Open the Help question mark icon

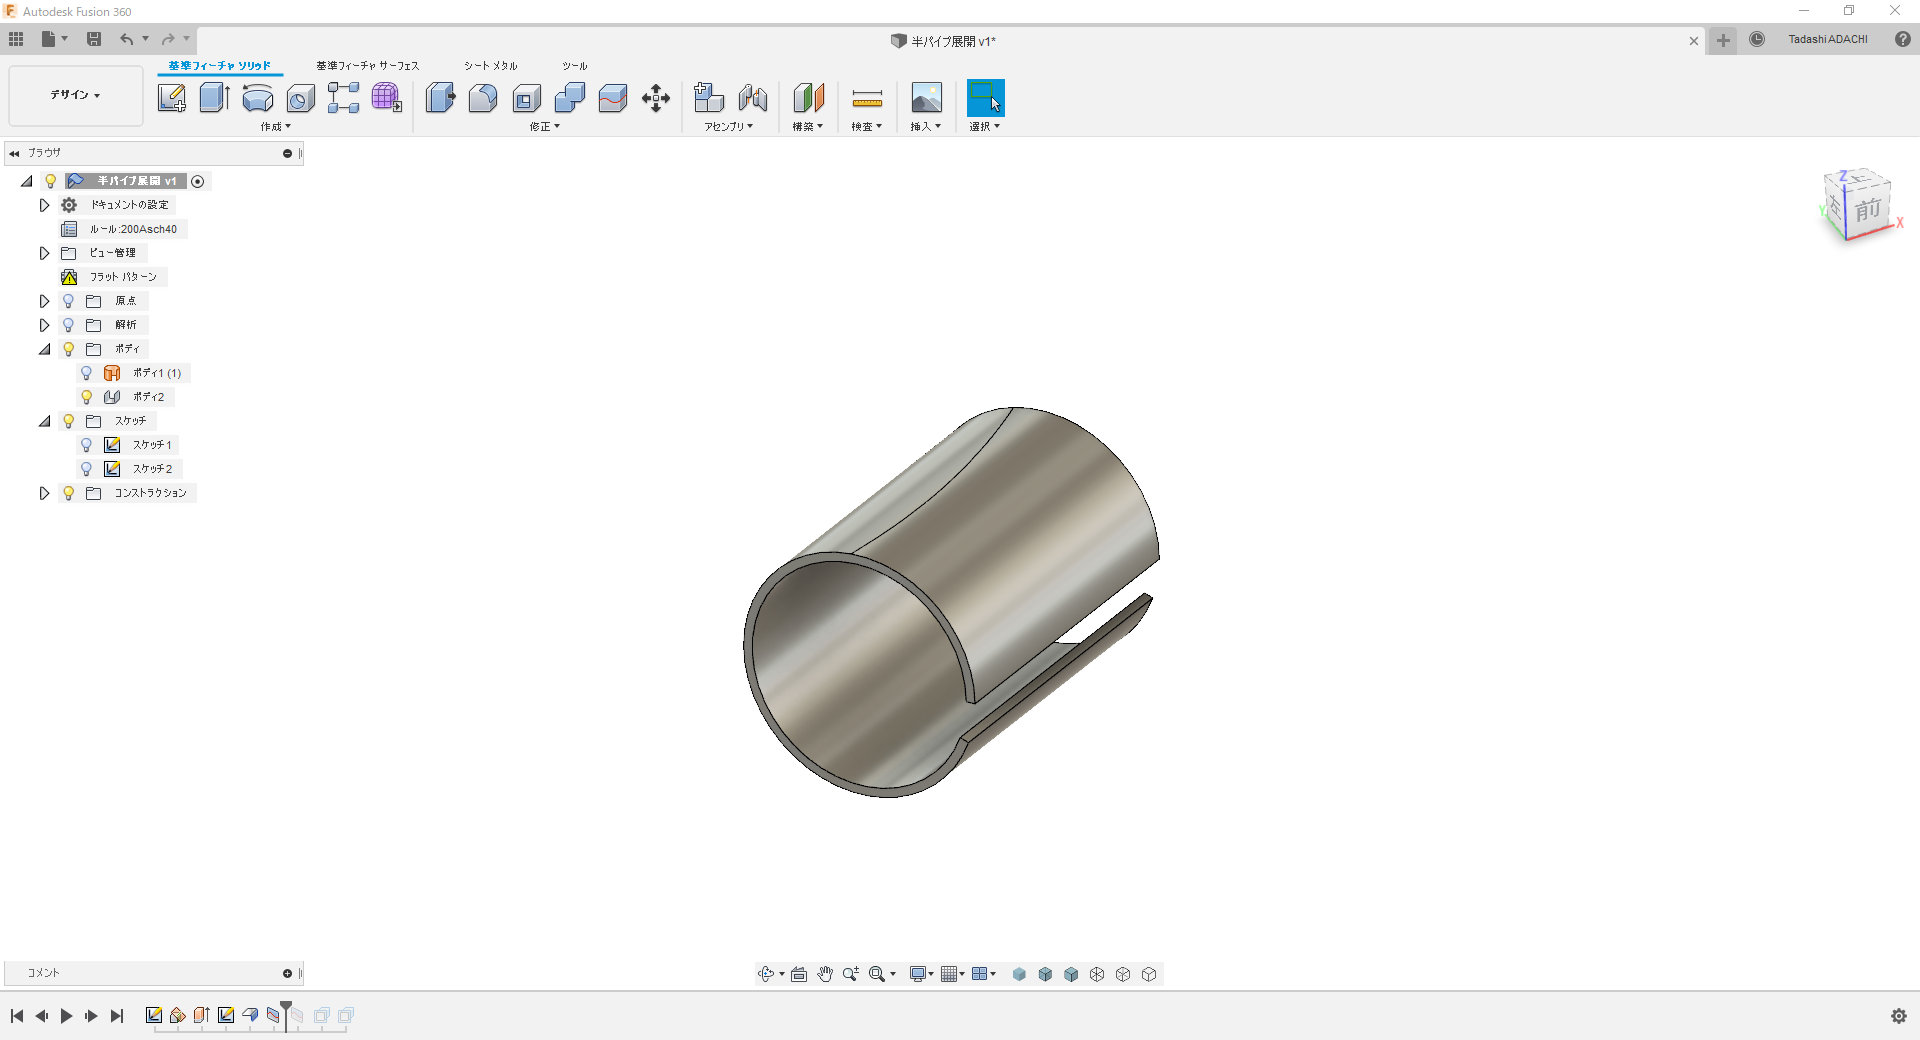coord(1903,39)
